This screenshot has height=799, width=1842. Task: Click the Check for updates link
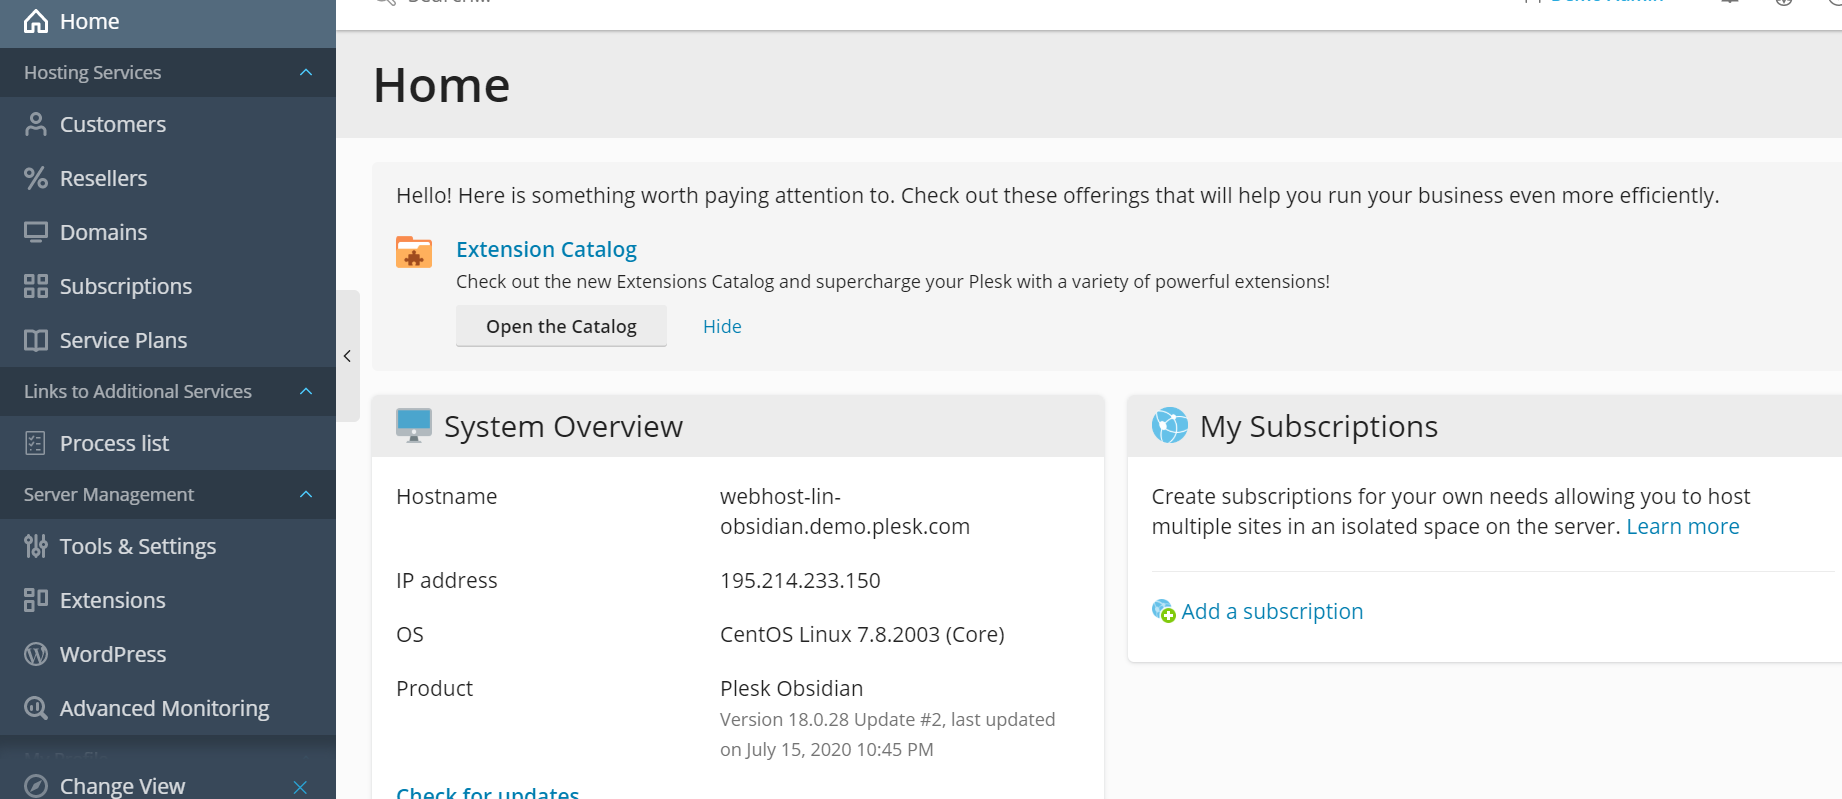point(488,792)
